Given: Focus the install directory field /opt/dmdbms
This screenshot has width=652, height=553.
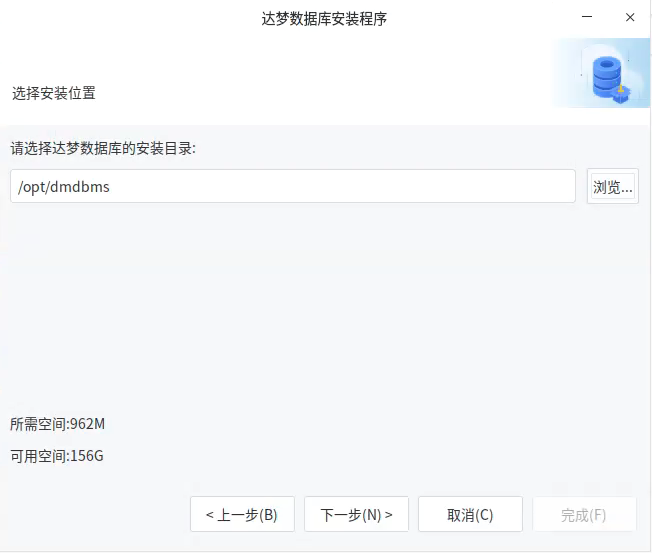Looking at the screenshot, I should pos(293,186).
